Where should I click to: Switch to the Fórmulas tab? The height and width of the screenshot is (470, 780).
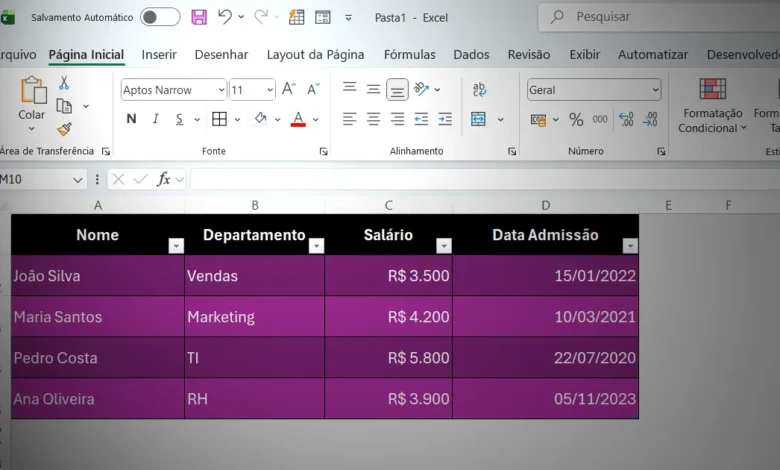409,55
